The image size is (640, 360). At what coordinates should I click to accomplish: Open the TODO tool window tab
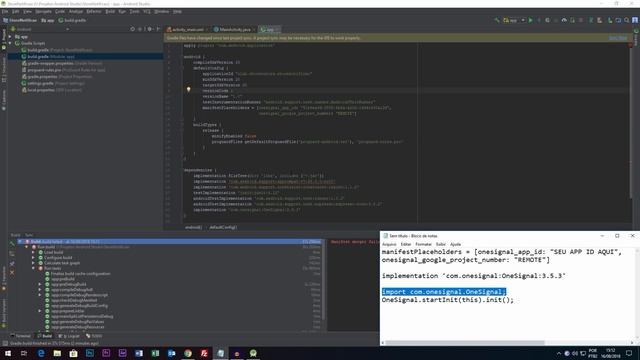94,336
